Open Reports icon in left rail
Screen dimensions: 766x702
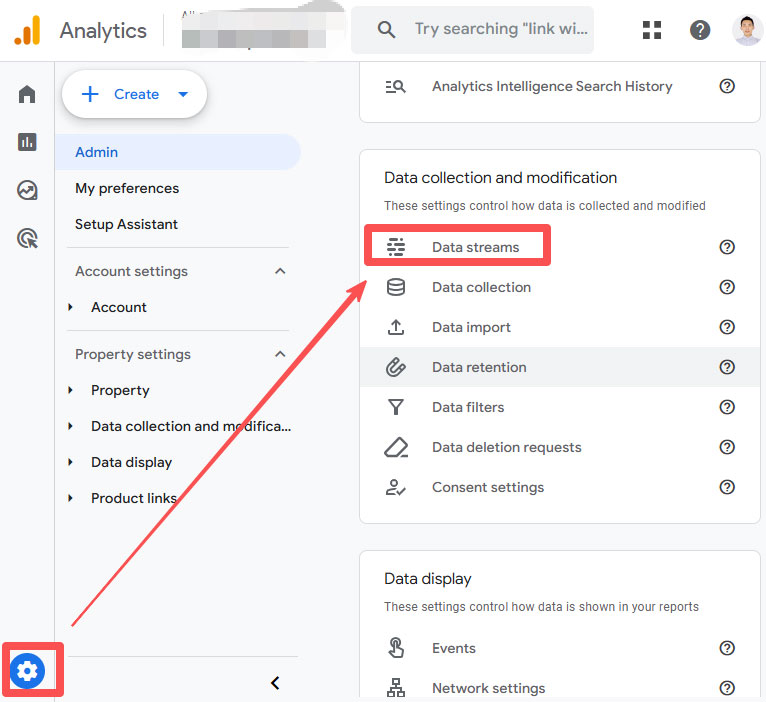(x=27, y=142)
